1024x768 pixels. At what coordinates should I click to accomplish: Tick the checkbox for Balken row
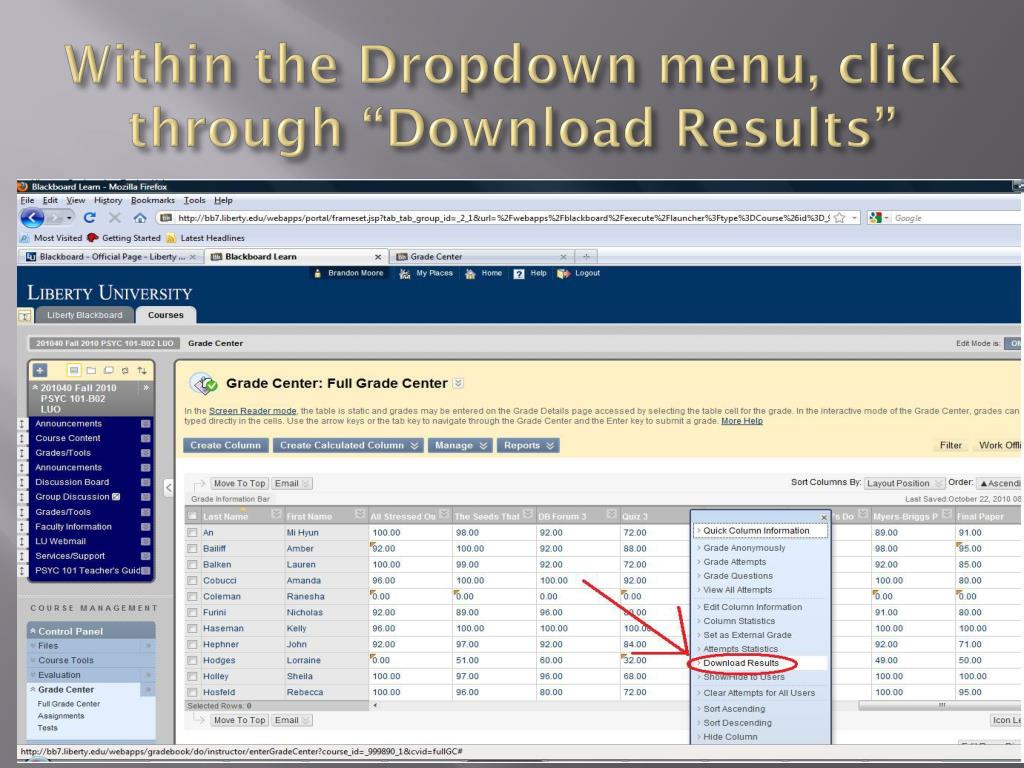pos(192,565)
